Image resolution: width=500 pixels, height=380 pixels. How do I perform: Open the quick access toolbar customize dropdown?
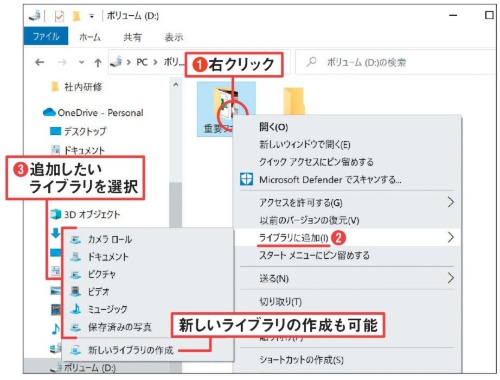[91, 16]
